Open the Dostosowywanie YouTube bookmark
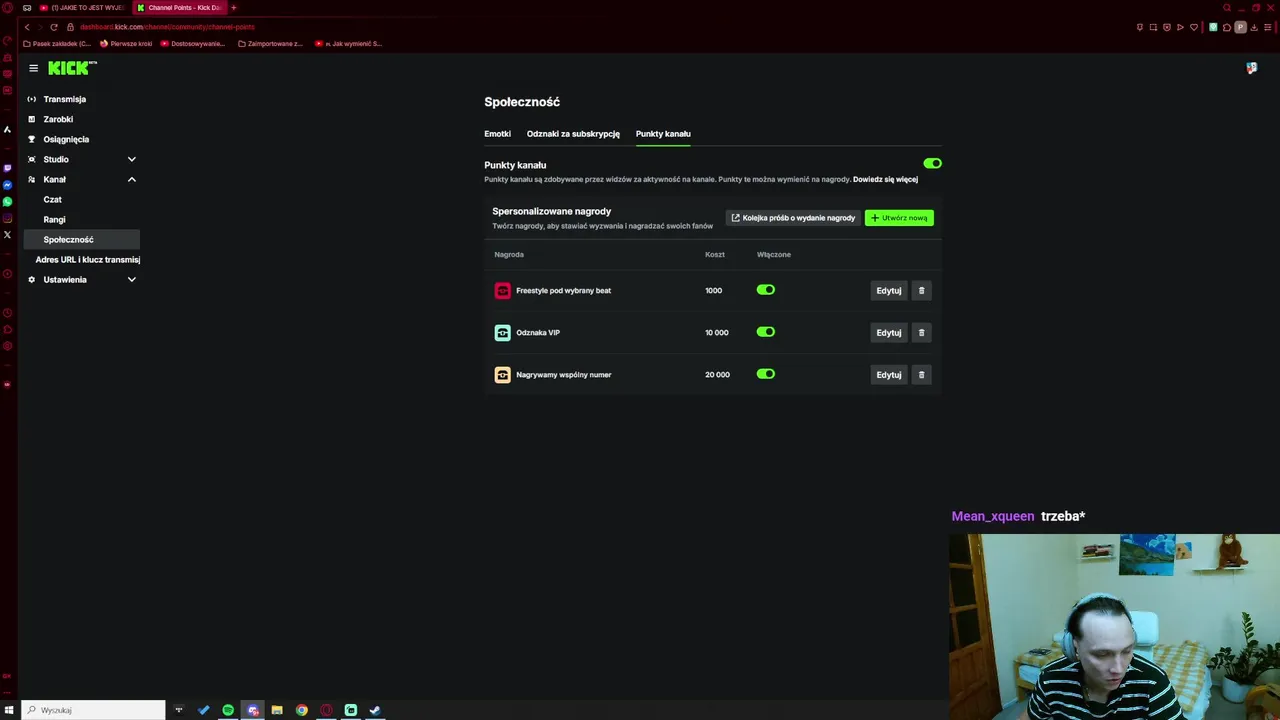The height and width of the screenshot is (720, 1280). pyautogui.click(x=193, y=43)
